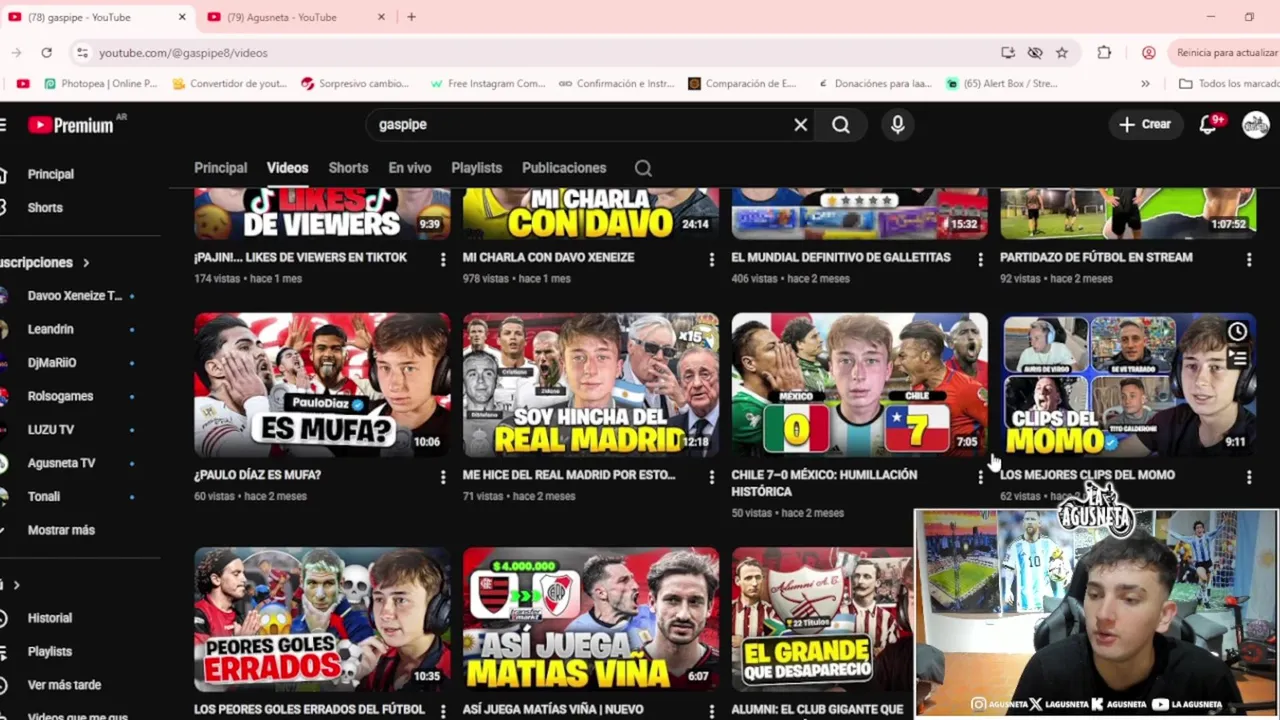This screenshot has width=1280, height=720.
Task: Clear the search box with the X icon
Action: [800, 125]
